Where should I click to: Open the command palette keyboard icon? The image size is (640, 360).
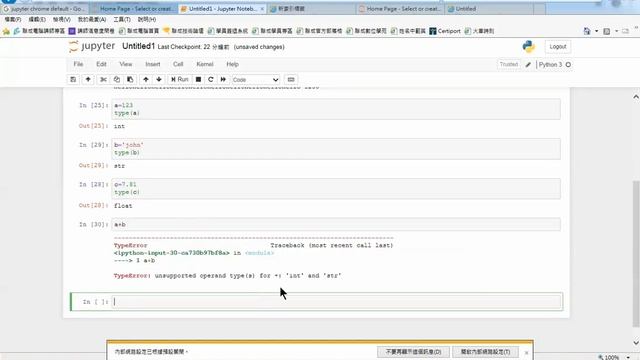click(x=291, y=80)
